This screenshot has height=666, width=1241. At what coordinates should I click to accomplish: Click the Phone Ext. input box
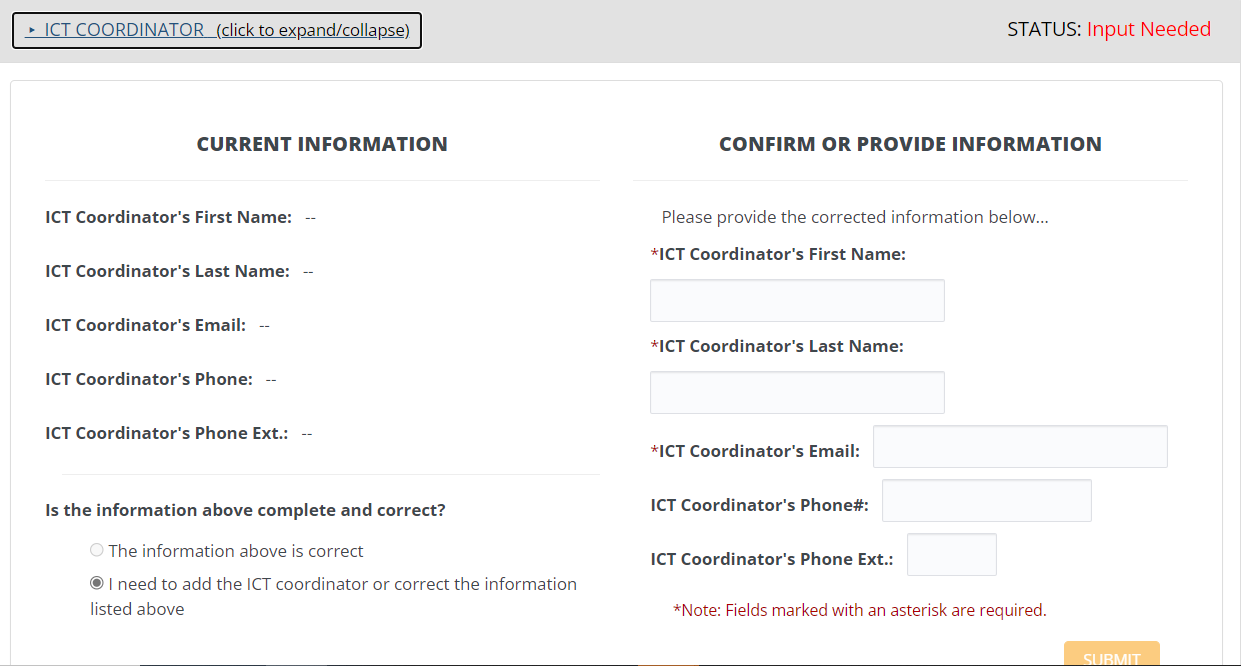point(951,555)
